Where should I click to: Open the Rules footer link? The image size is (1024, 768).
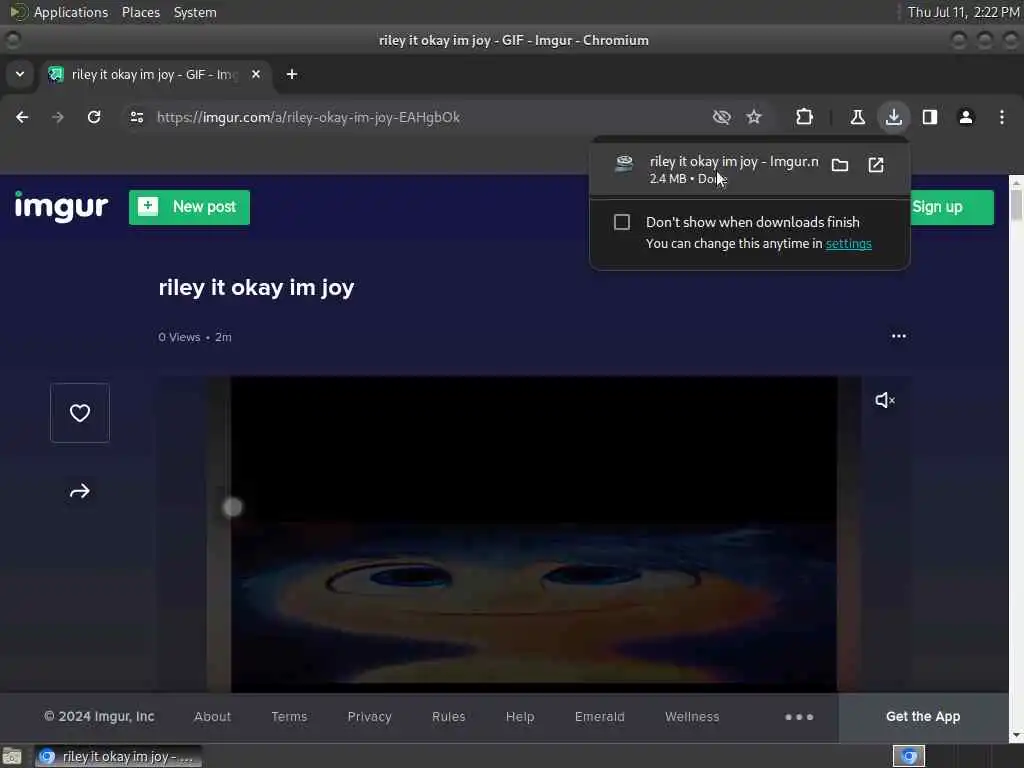click(x=448, y=716)
